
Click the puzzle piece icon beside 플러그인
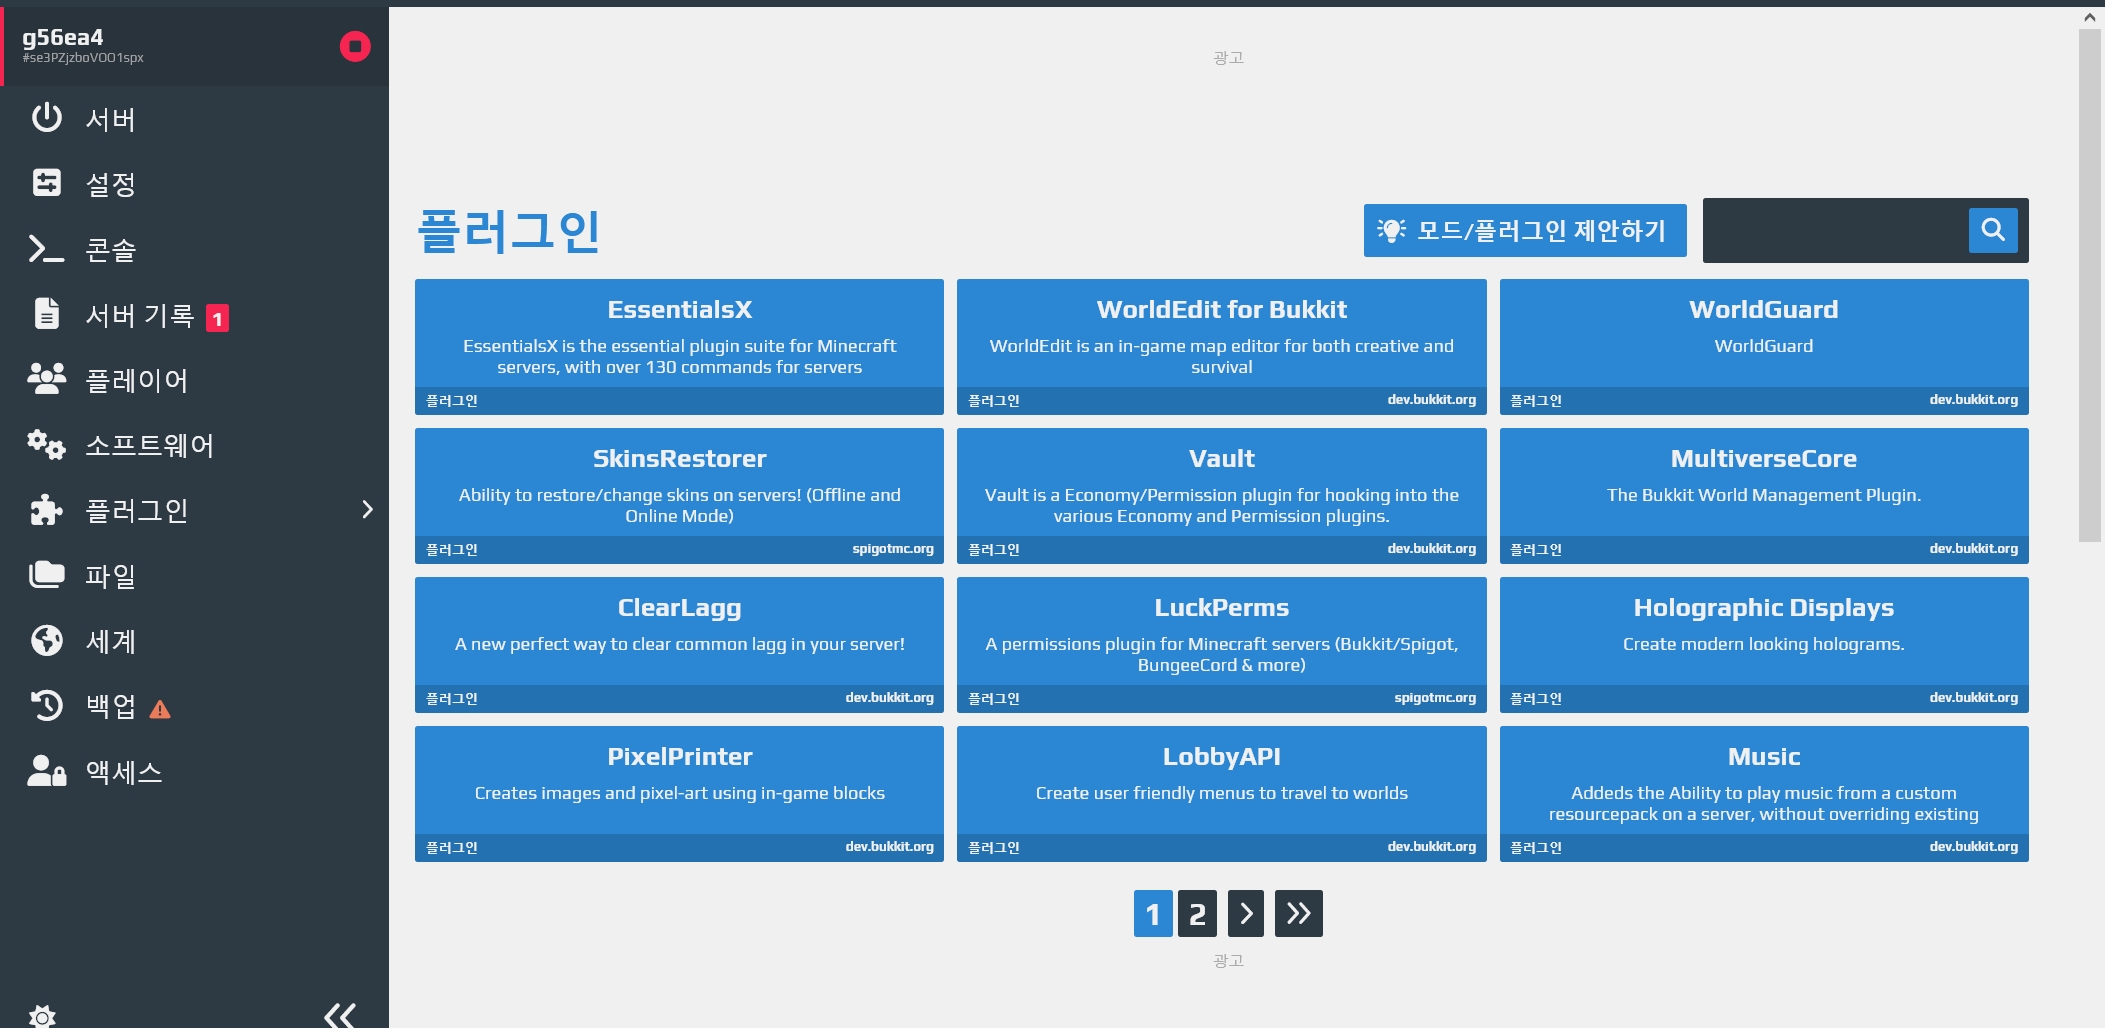[x=46, y=509]
